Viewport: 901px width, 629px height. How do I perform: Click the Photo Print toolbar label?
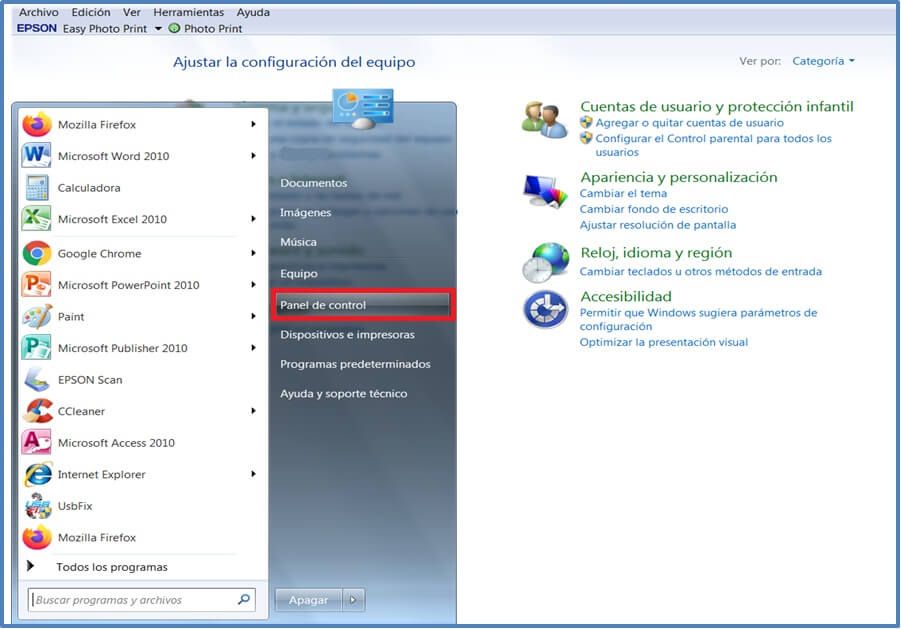pos(213,28)
